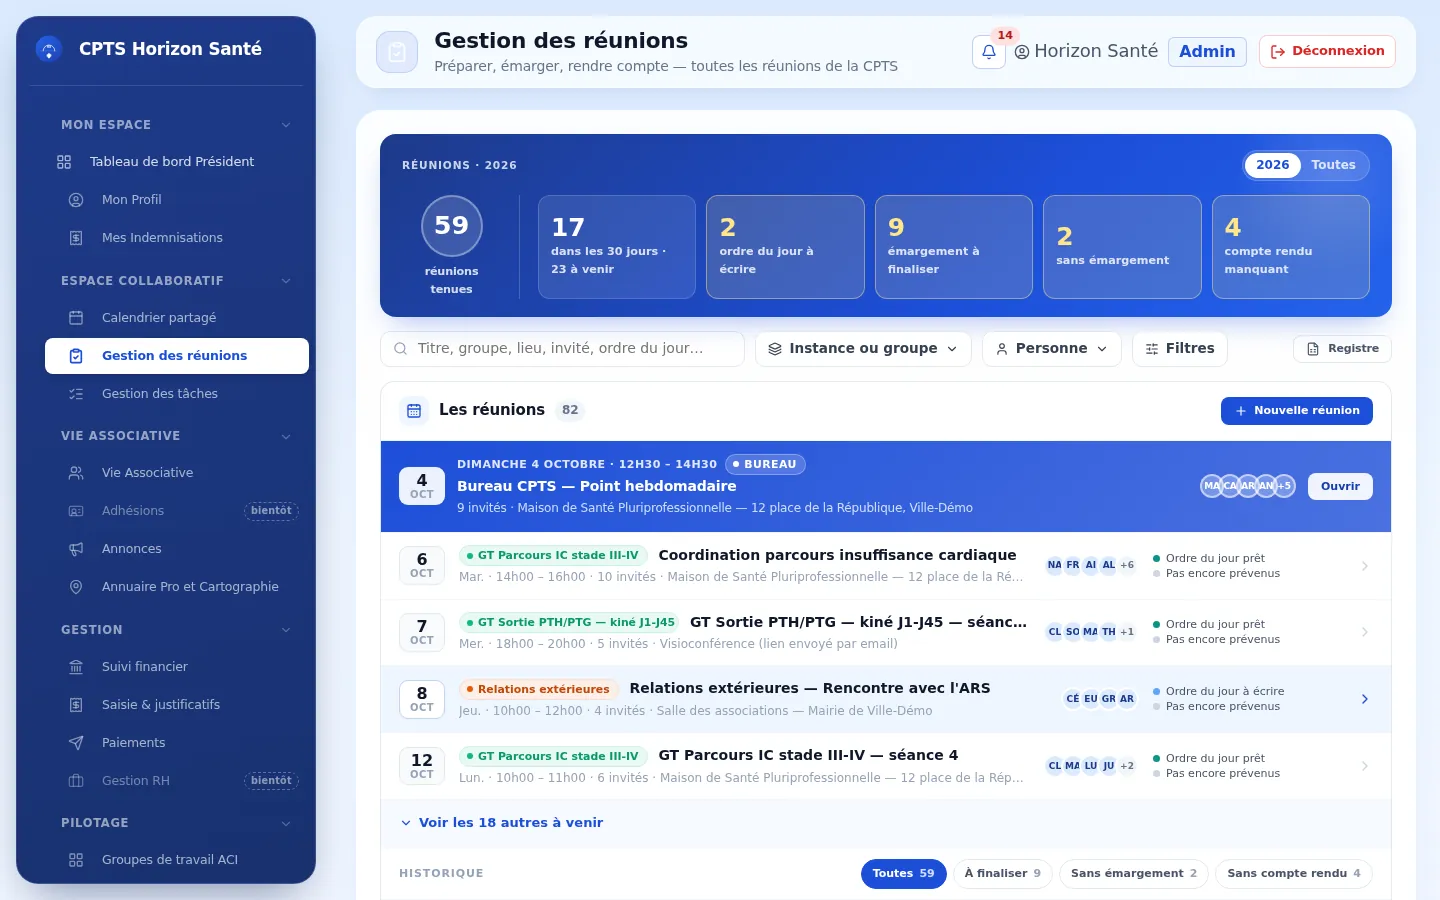Open Calendrier partagé
The width and height of the screenshot is (1440, 900).
click(176, 318)
